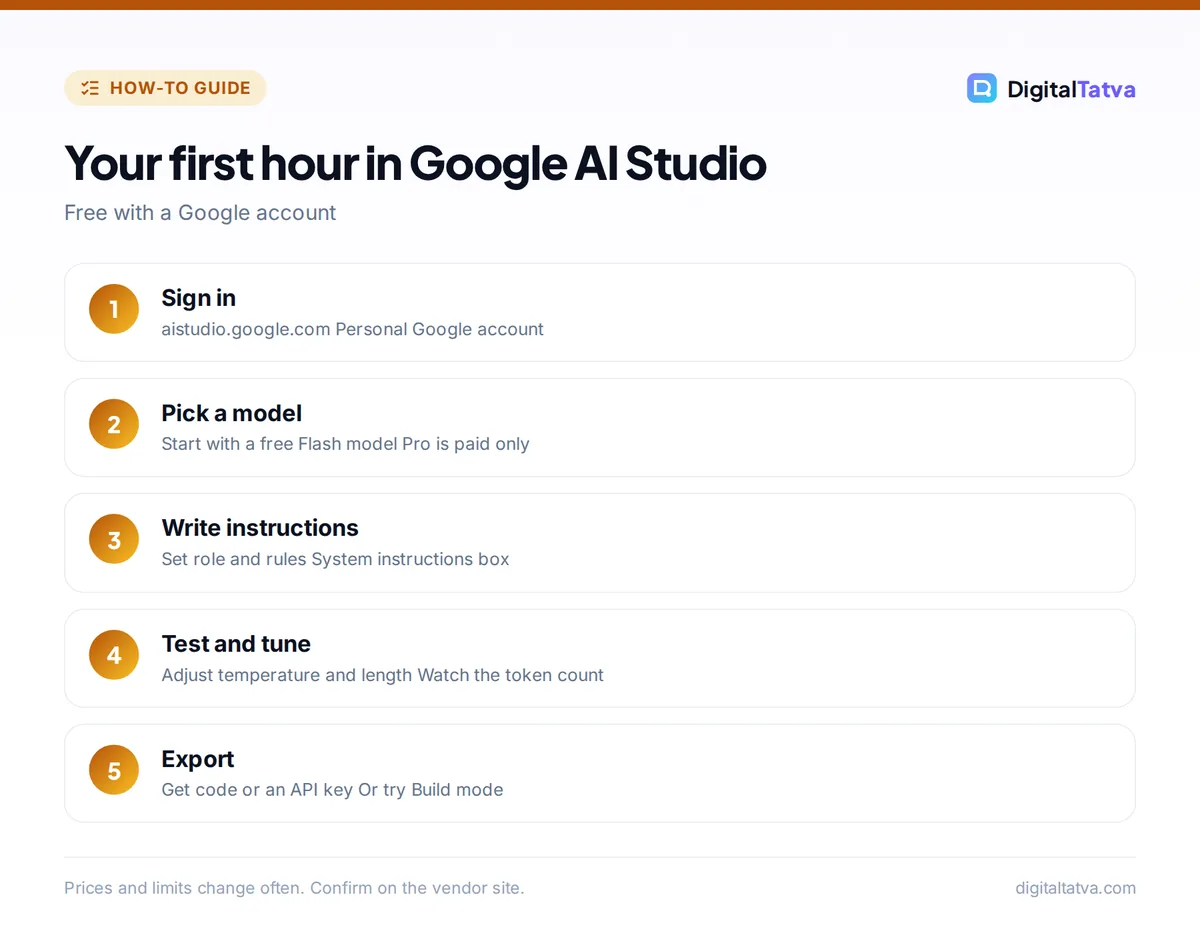Click the "Prices and limits change often" footer note
The height and width of the screenshot is (947, 1200).
[x=294, y=888]
